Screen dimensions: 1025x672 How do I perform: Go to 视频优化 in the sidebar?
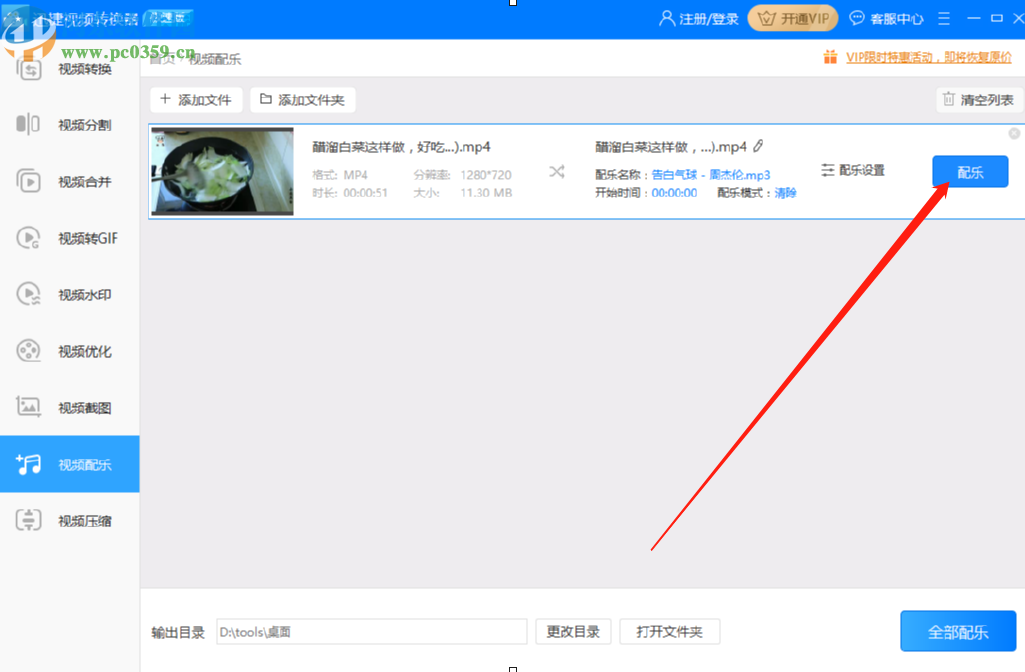(69, 351)
